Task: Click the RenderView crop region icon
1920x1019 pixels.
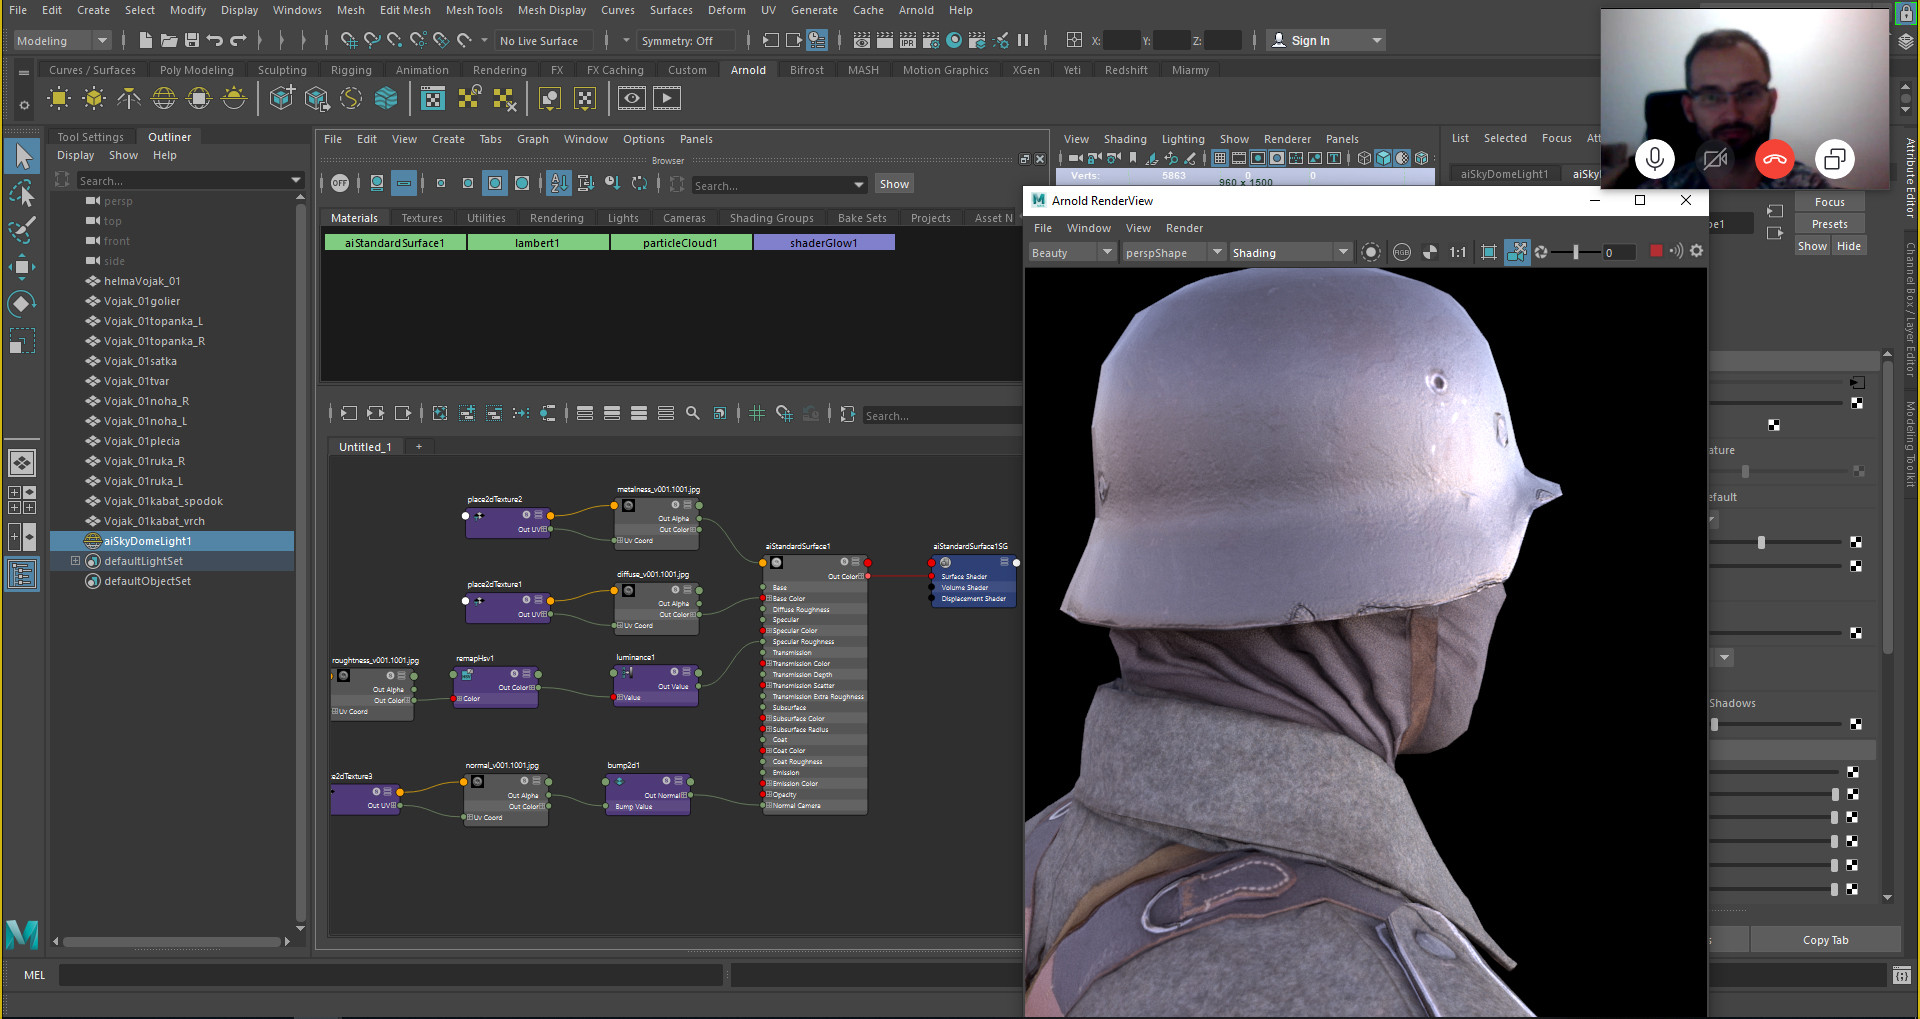Action: tap(1489, 252)
